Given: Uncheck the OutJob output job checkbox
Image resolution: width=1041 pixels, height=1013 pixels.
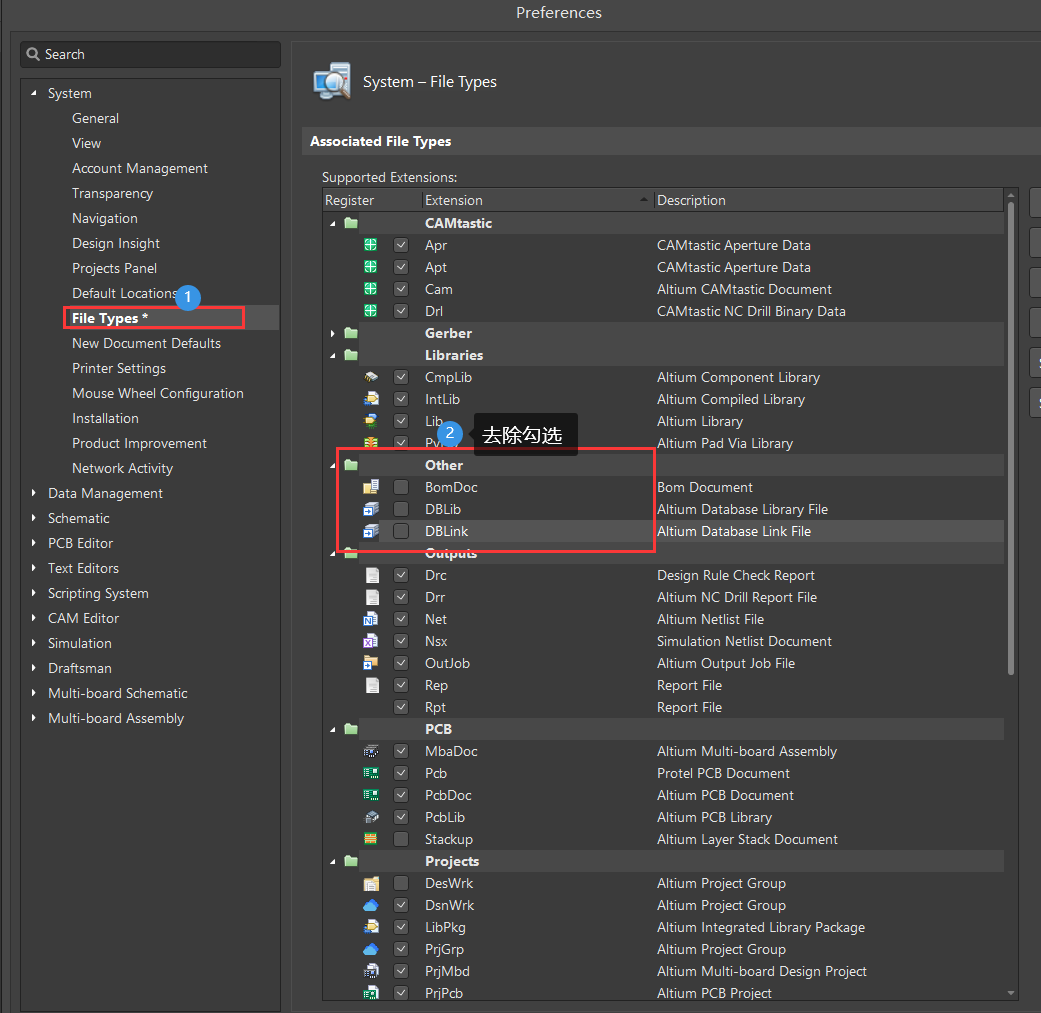Looking at the screenshot, I should 401,663.
